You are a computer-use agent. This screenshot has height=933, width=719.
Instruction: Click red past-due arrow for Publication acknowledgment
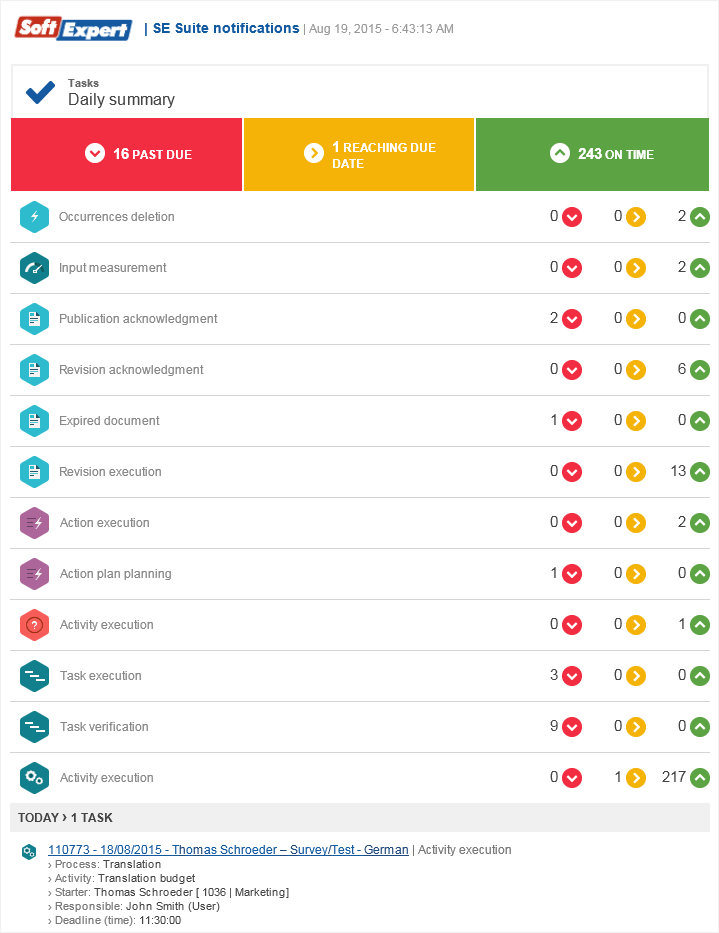tap(572, 319)
